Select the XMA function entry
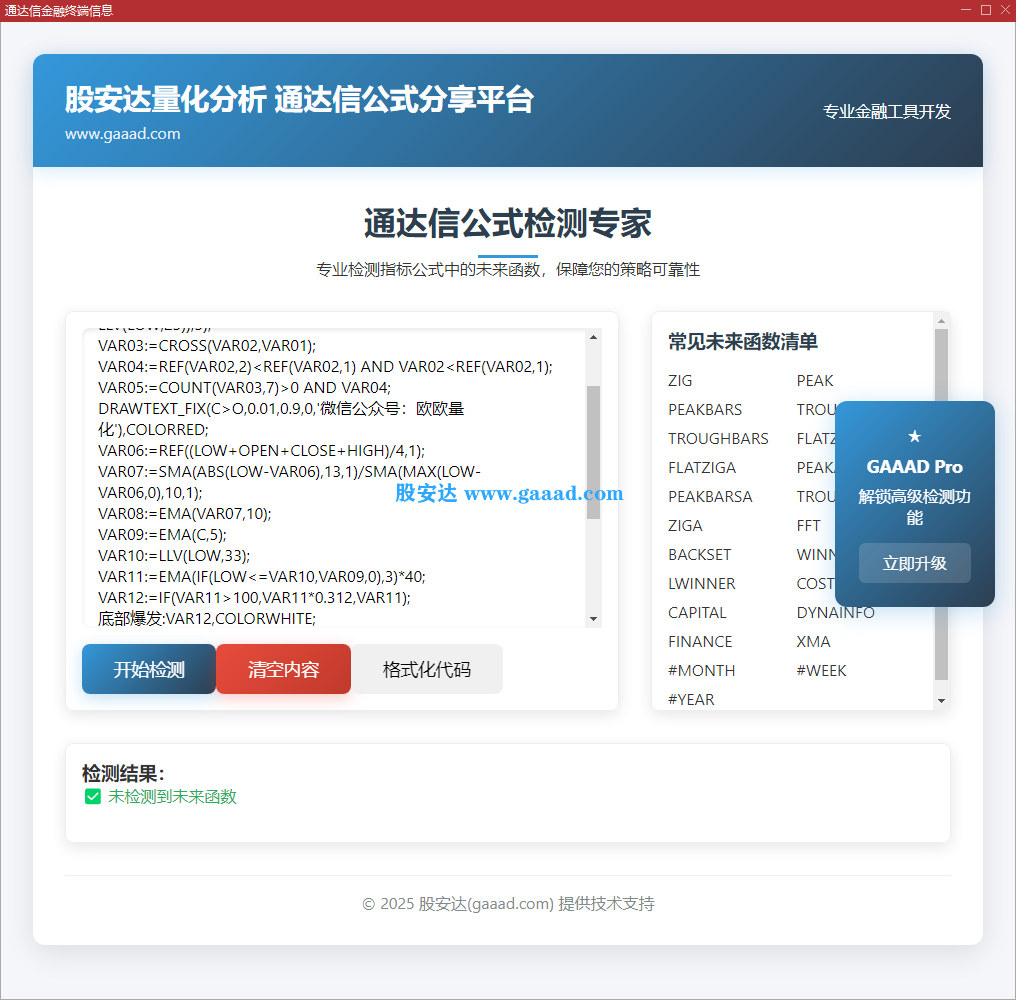1016x1000 pixels. tap(813, 642)
